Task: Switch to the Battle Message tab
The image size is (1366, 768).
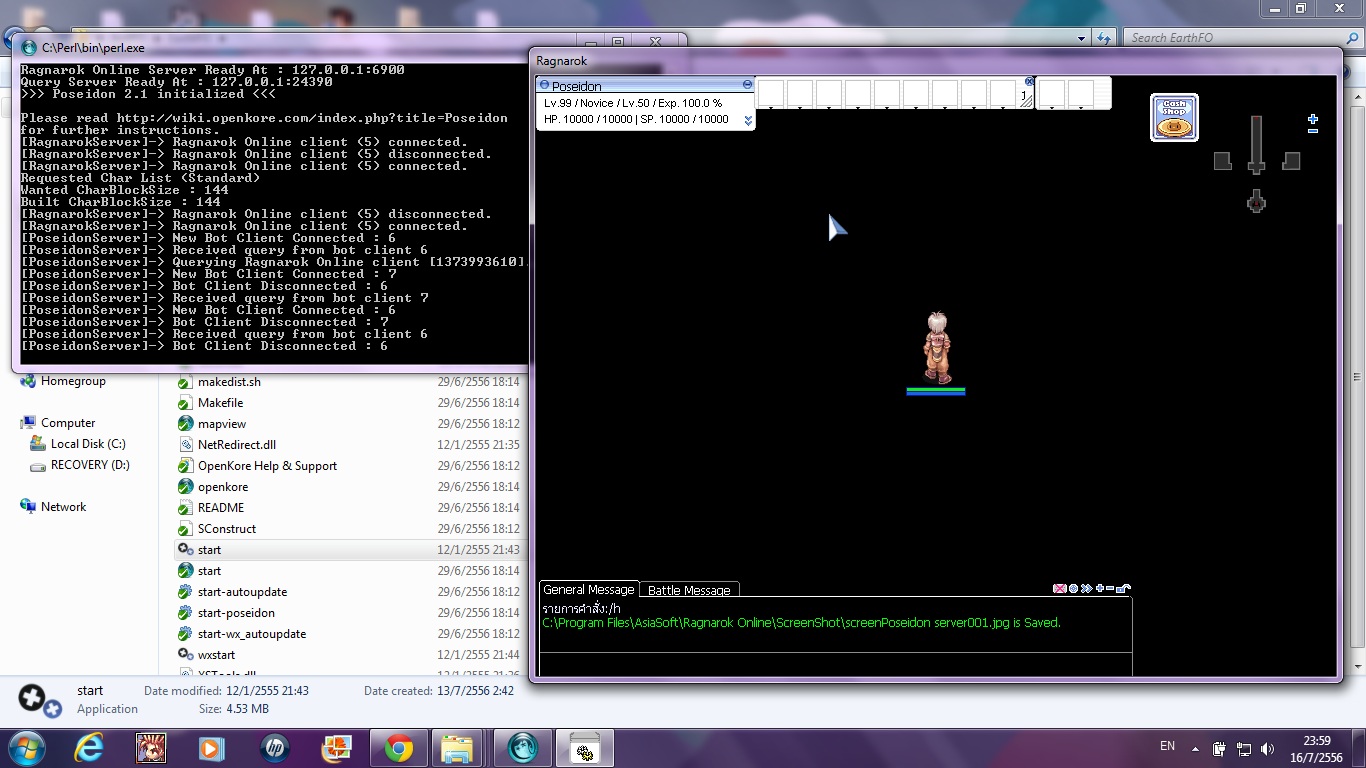Action: tap(689, 590)
